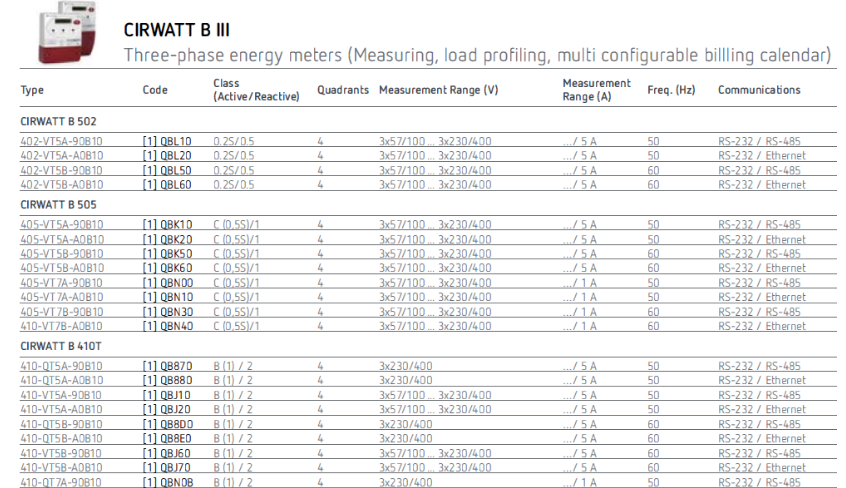Image resolution: width=846 pixels, height=488 pixels.
Task: Select type '405-VT7A-90B10'
Action: pos(62,283)
